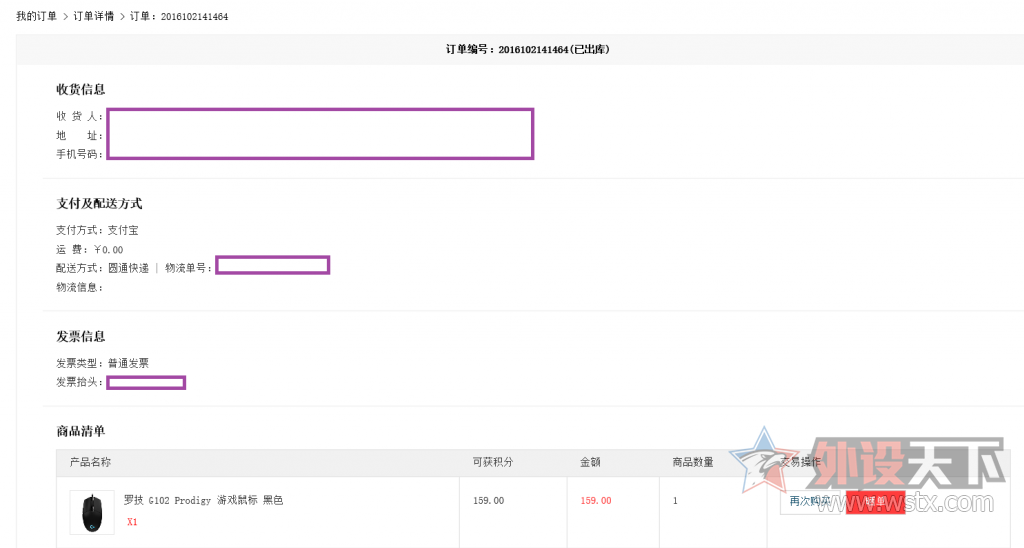Select the 商品数量 column header
1024x548 pixels.
693,462
